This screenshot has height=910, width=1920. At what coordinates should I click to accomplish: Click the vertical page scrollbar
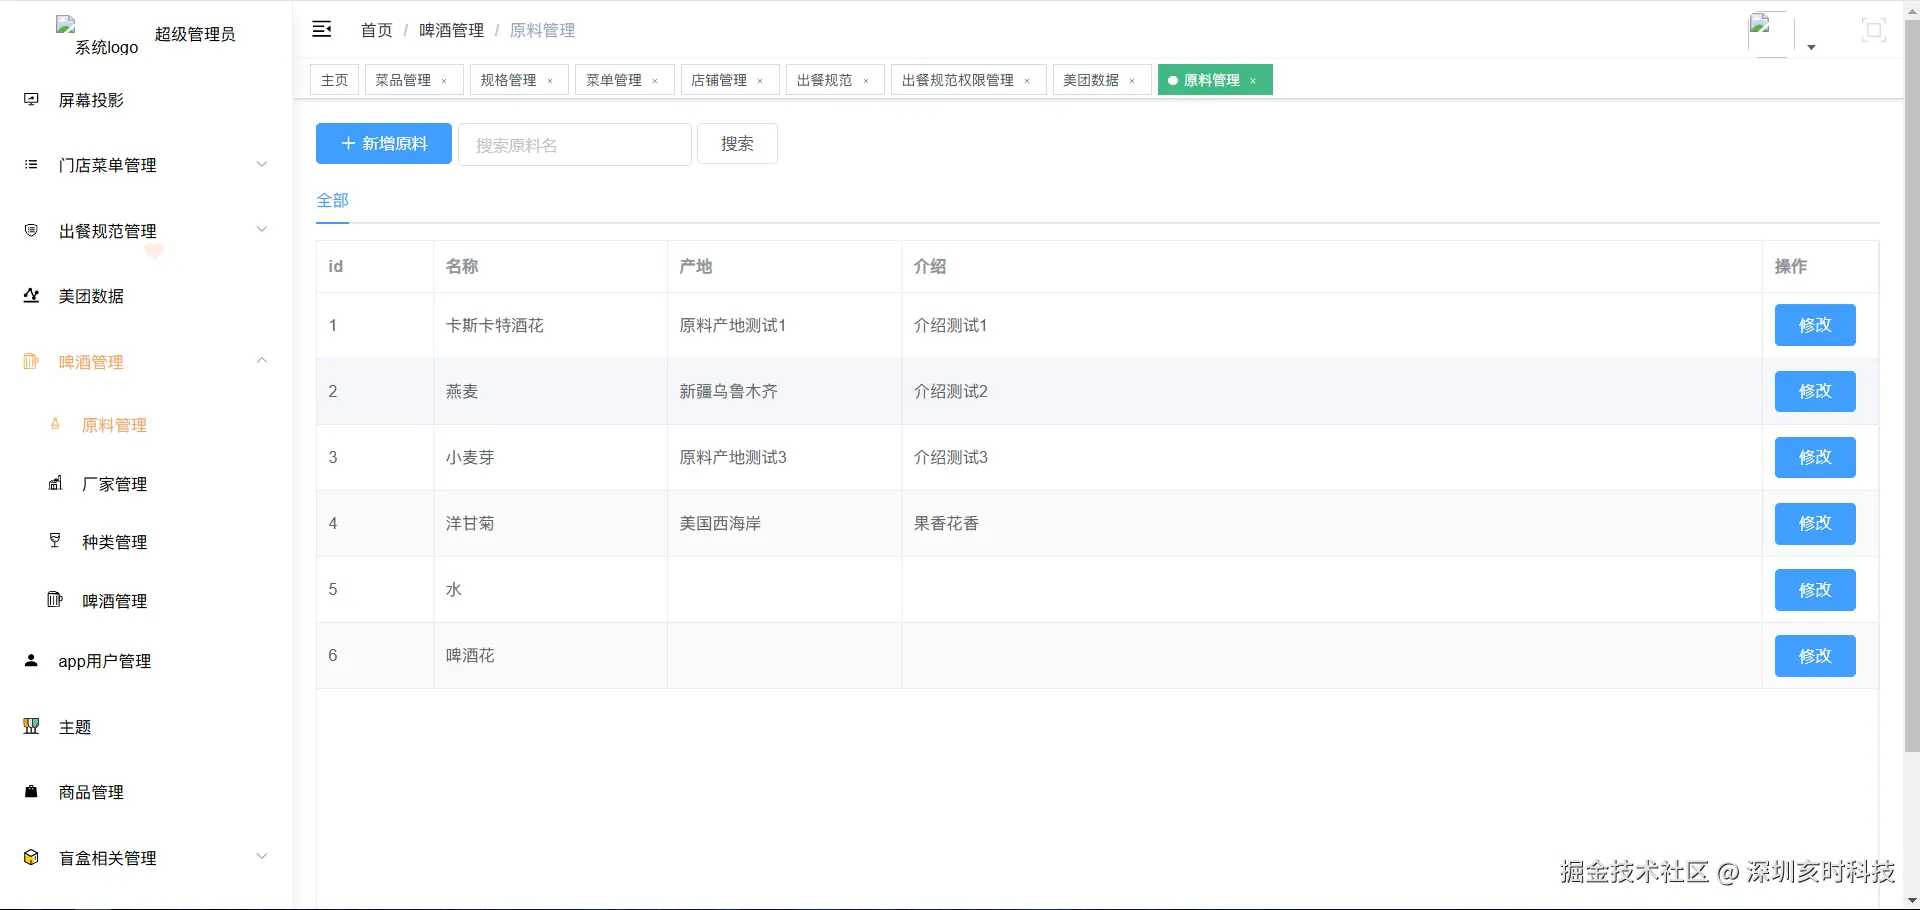pos(1911,385)
